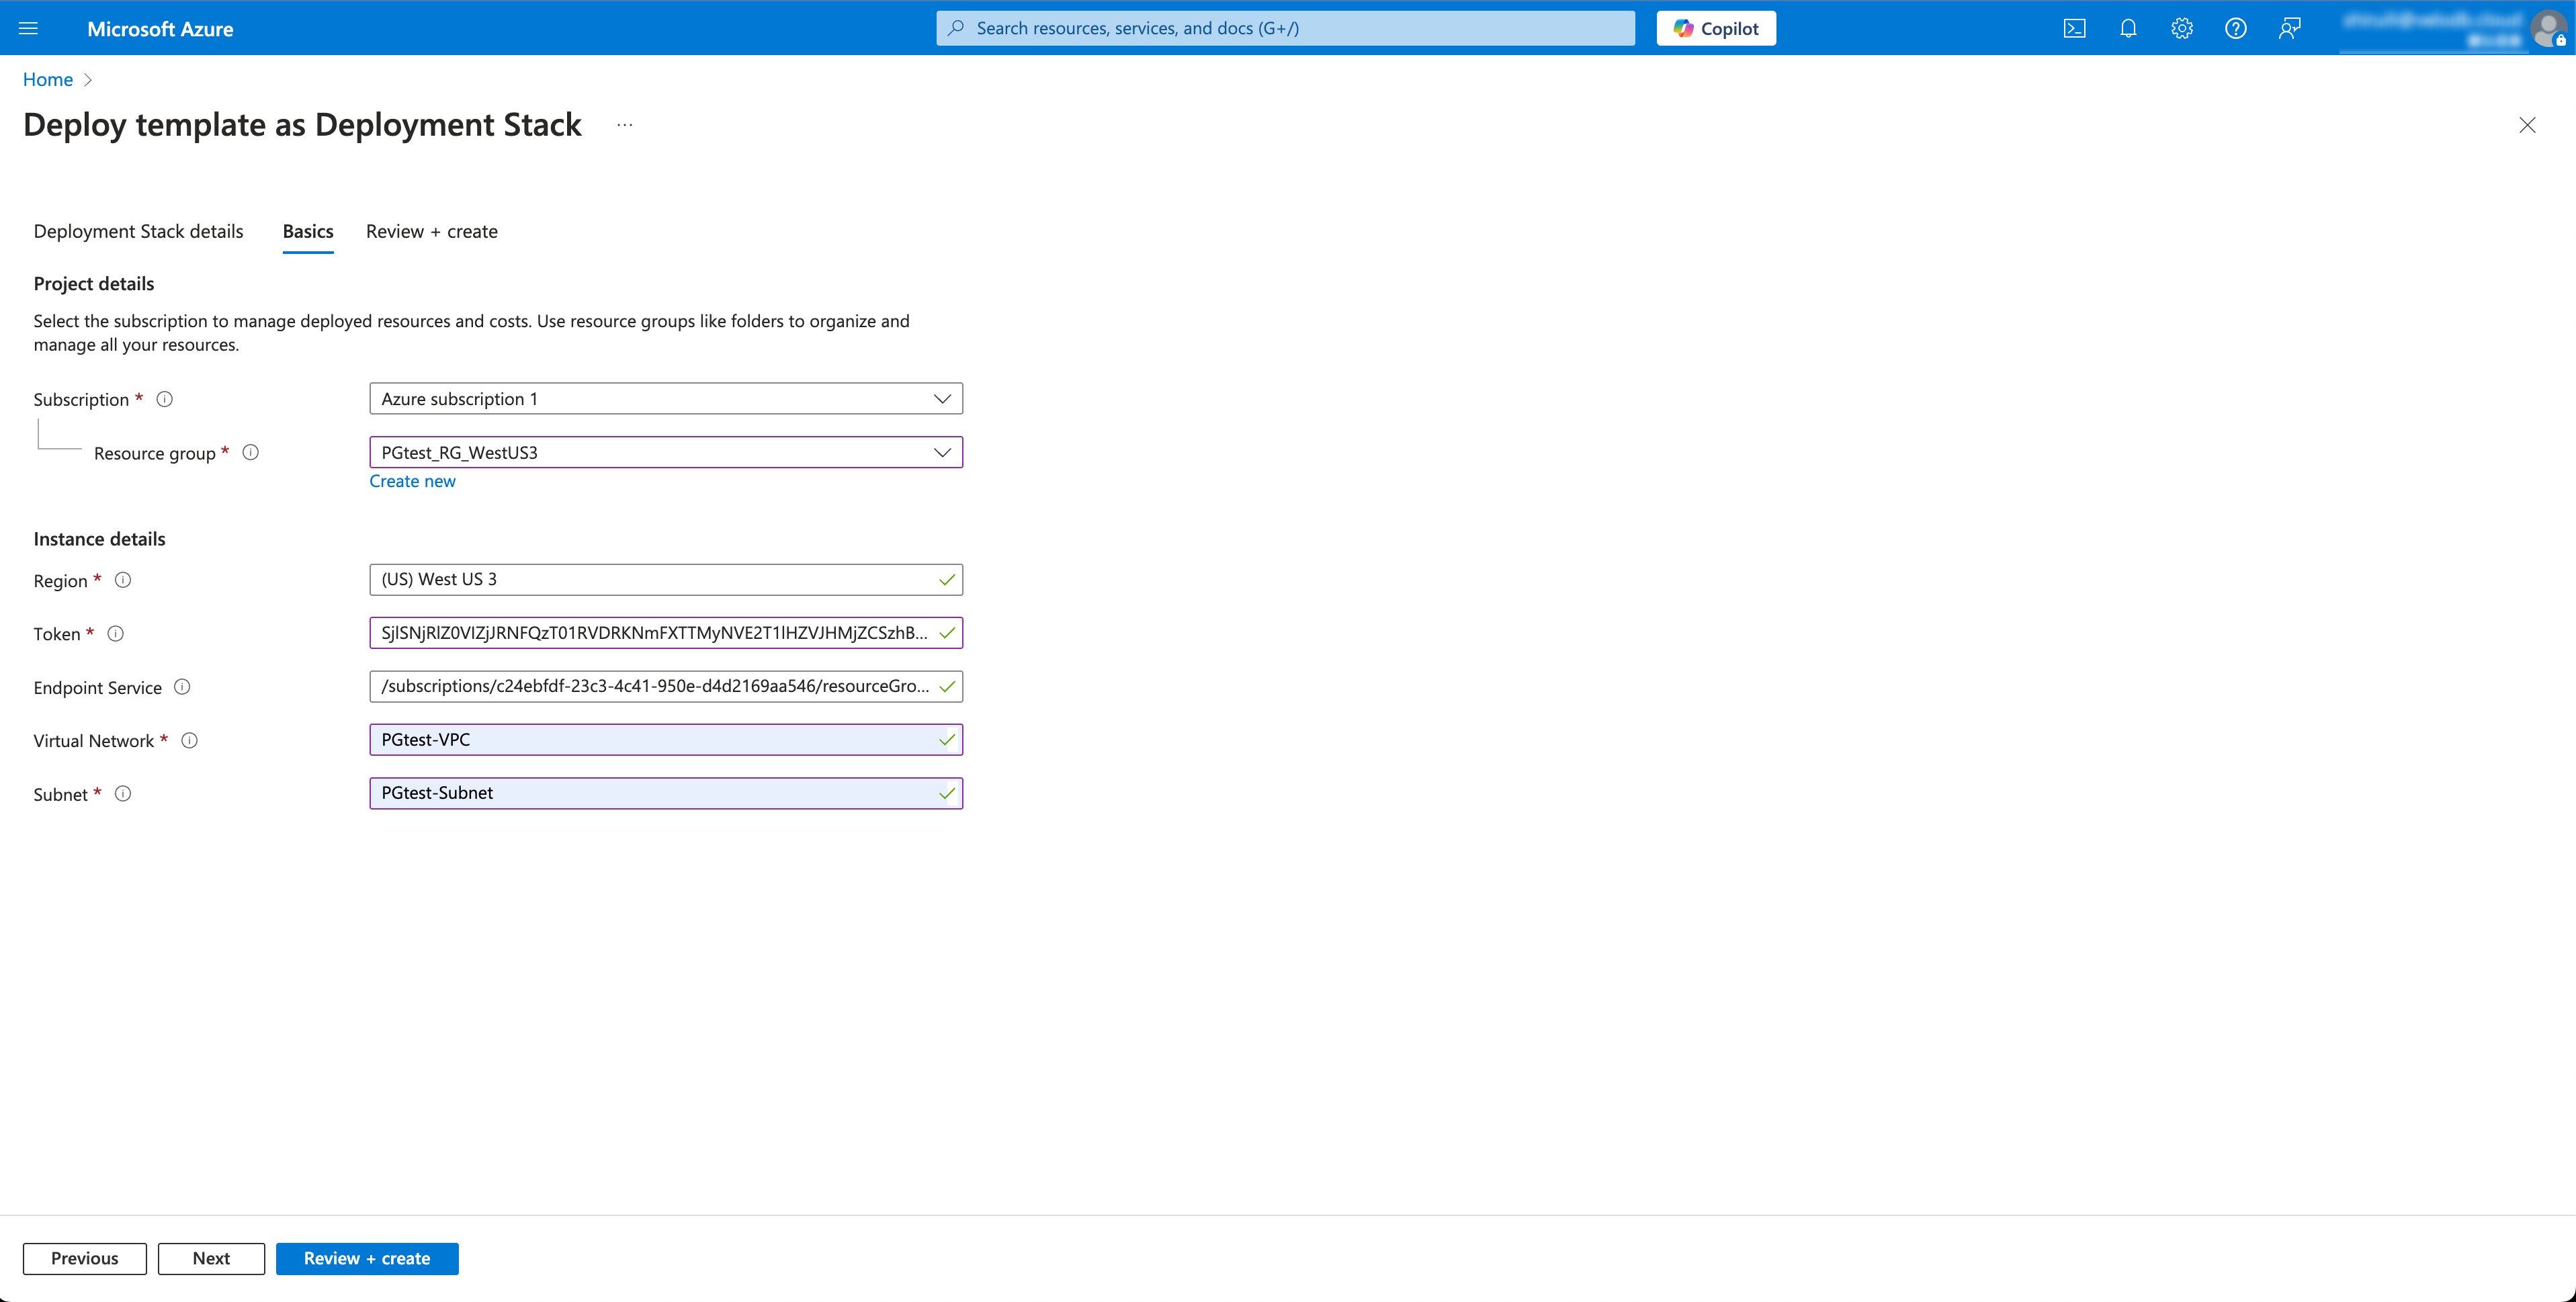Open the Azure portal hamburger menu

pos(28,28)
